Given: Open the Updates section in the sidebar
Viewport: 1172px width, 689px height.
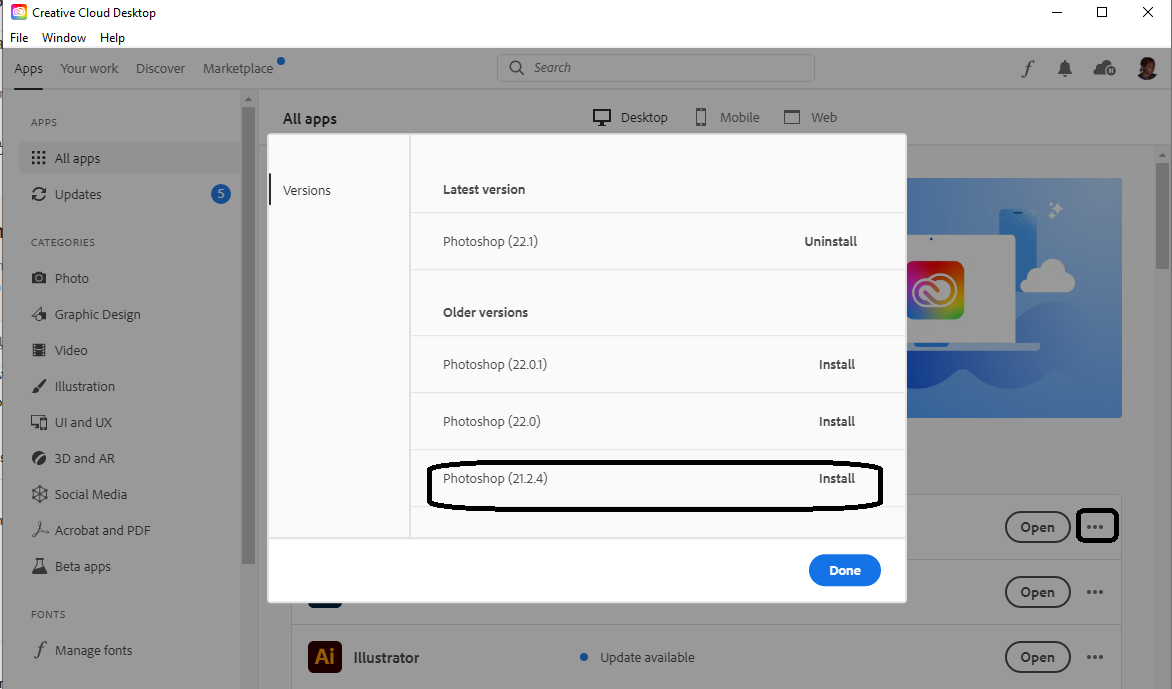Looking at the screenshot, I should pos(77,193).
